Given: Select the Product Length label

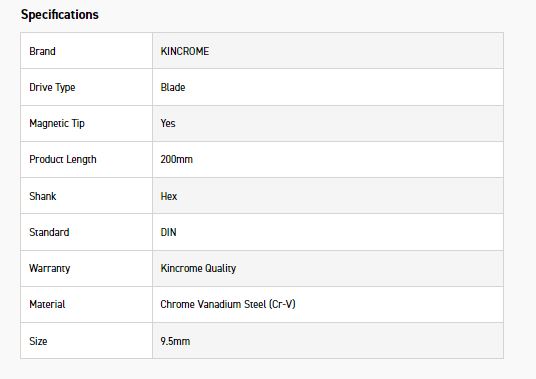Looking at the screenshot, I should point(63,160).
